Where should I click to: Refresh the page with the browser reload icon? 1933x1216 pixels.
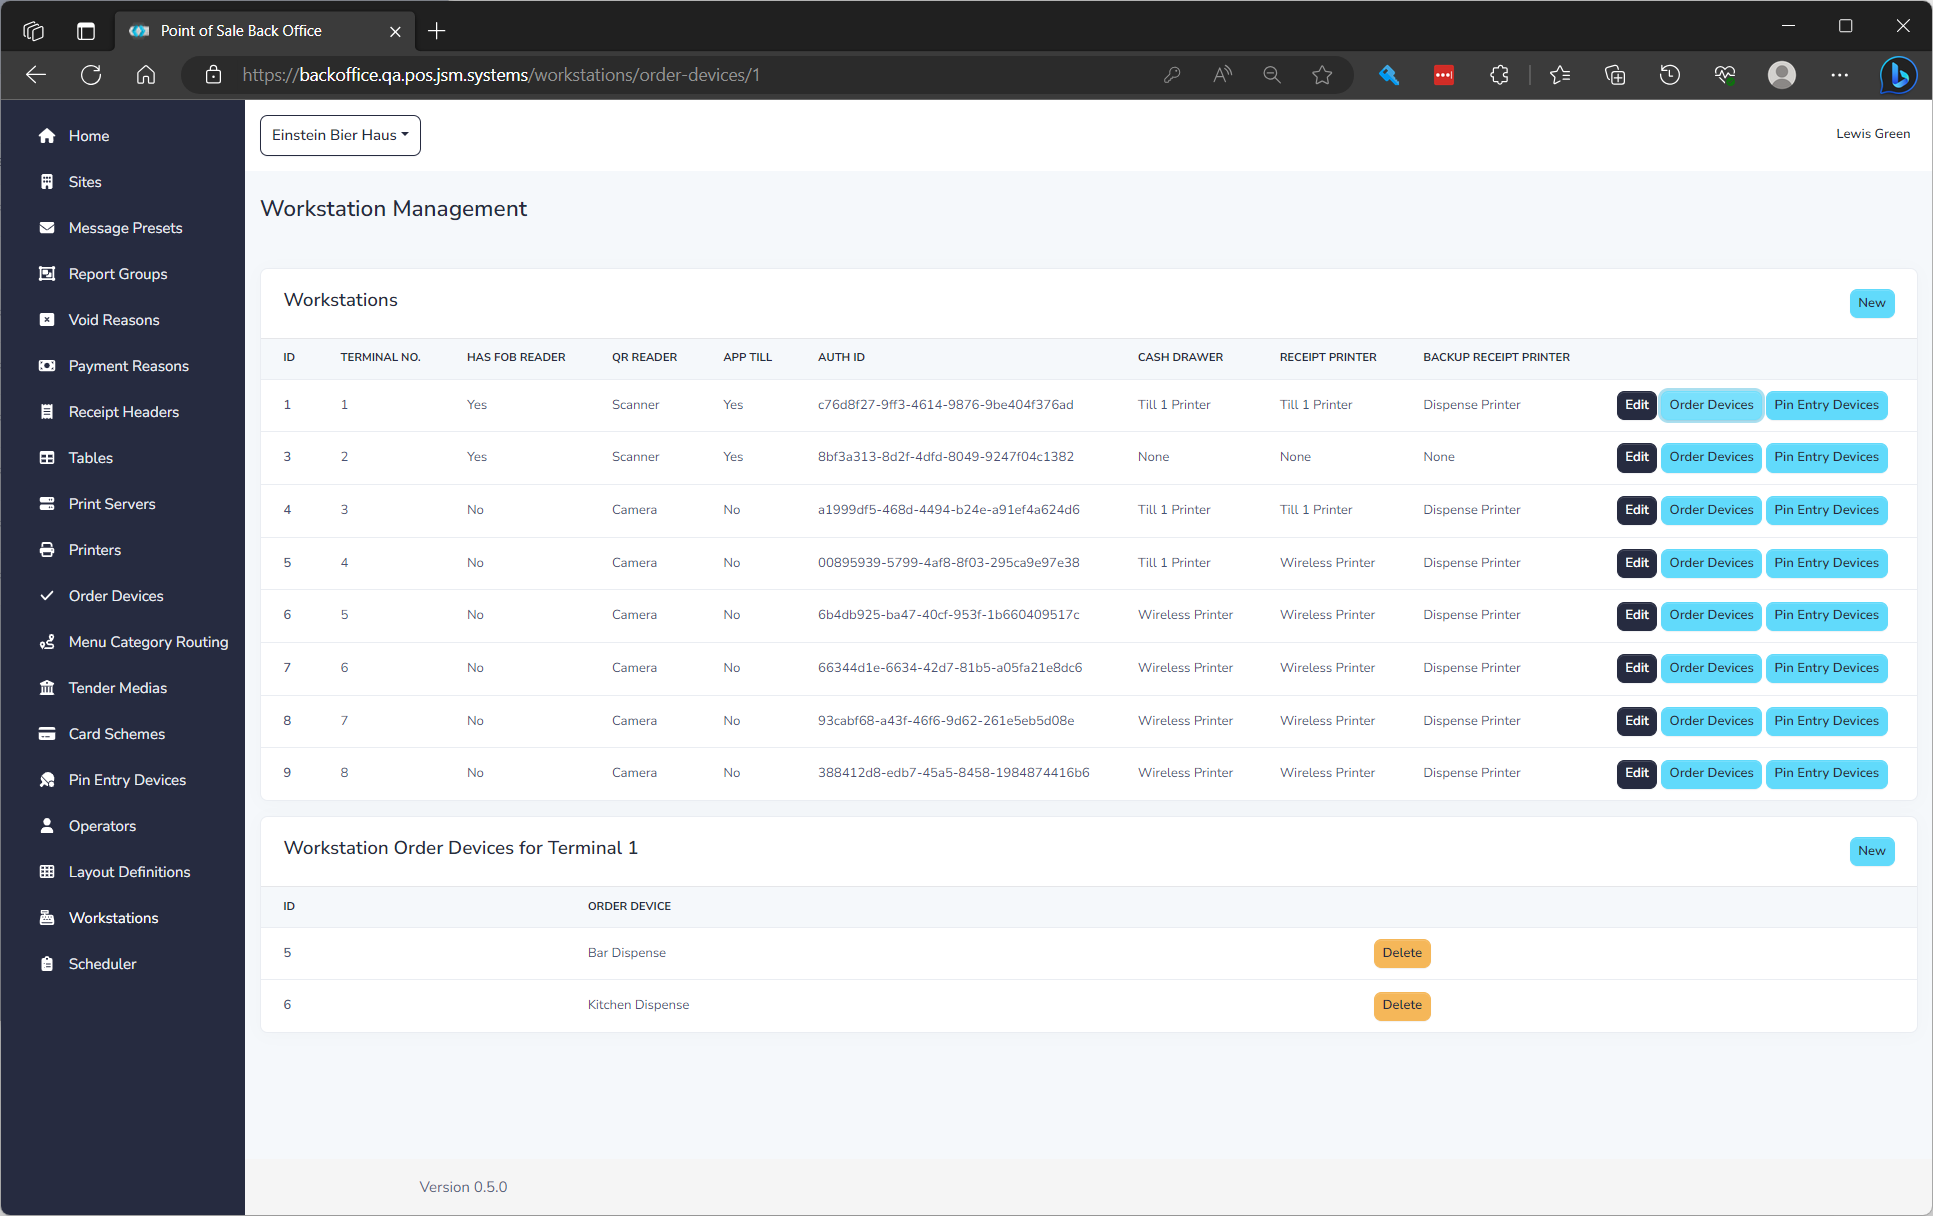(91, 75)
